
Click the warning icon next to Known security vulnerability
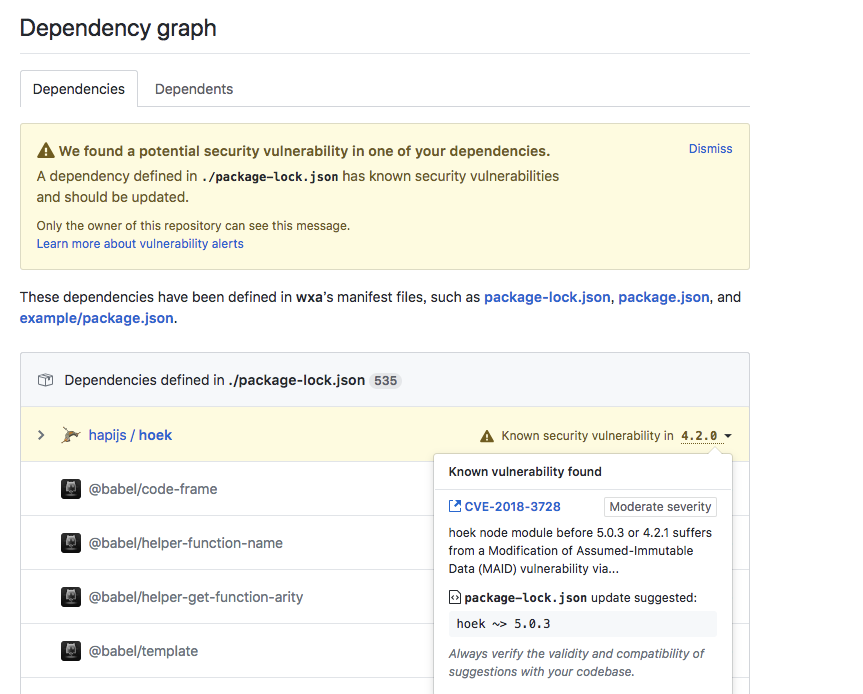point(487,435)
